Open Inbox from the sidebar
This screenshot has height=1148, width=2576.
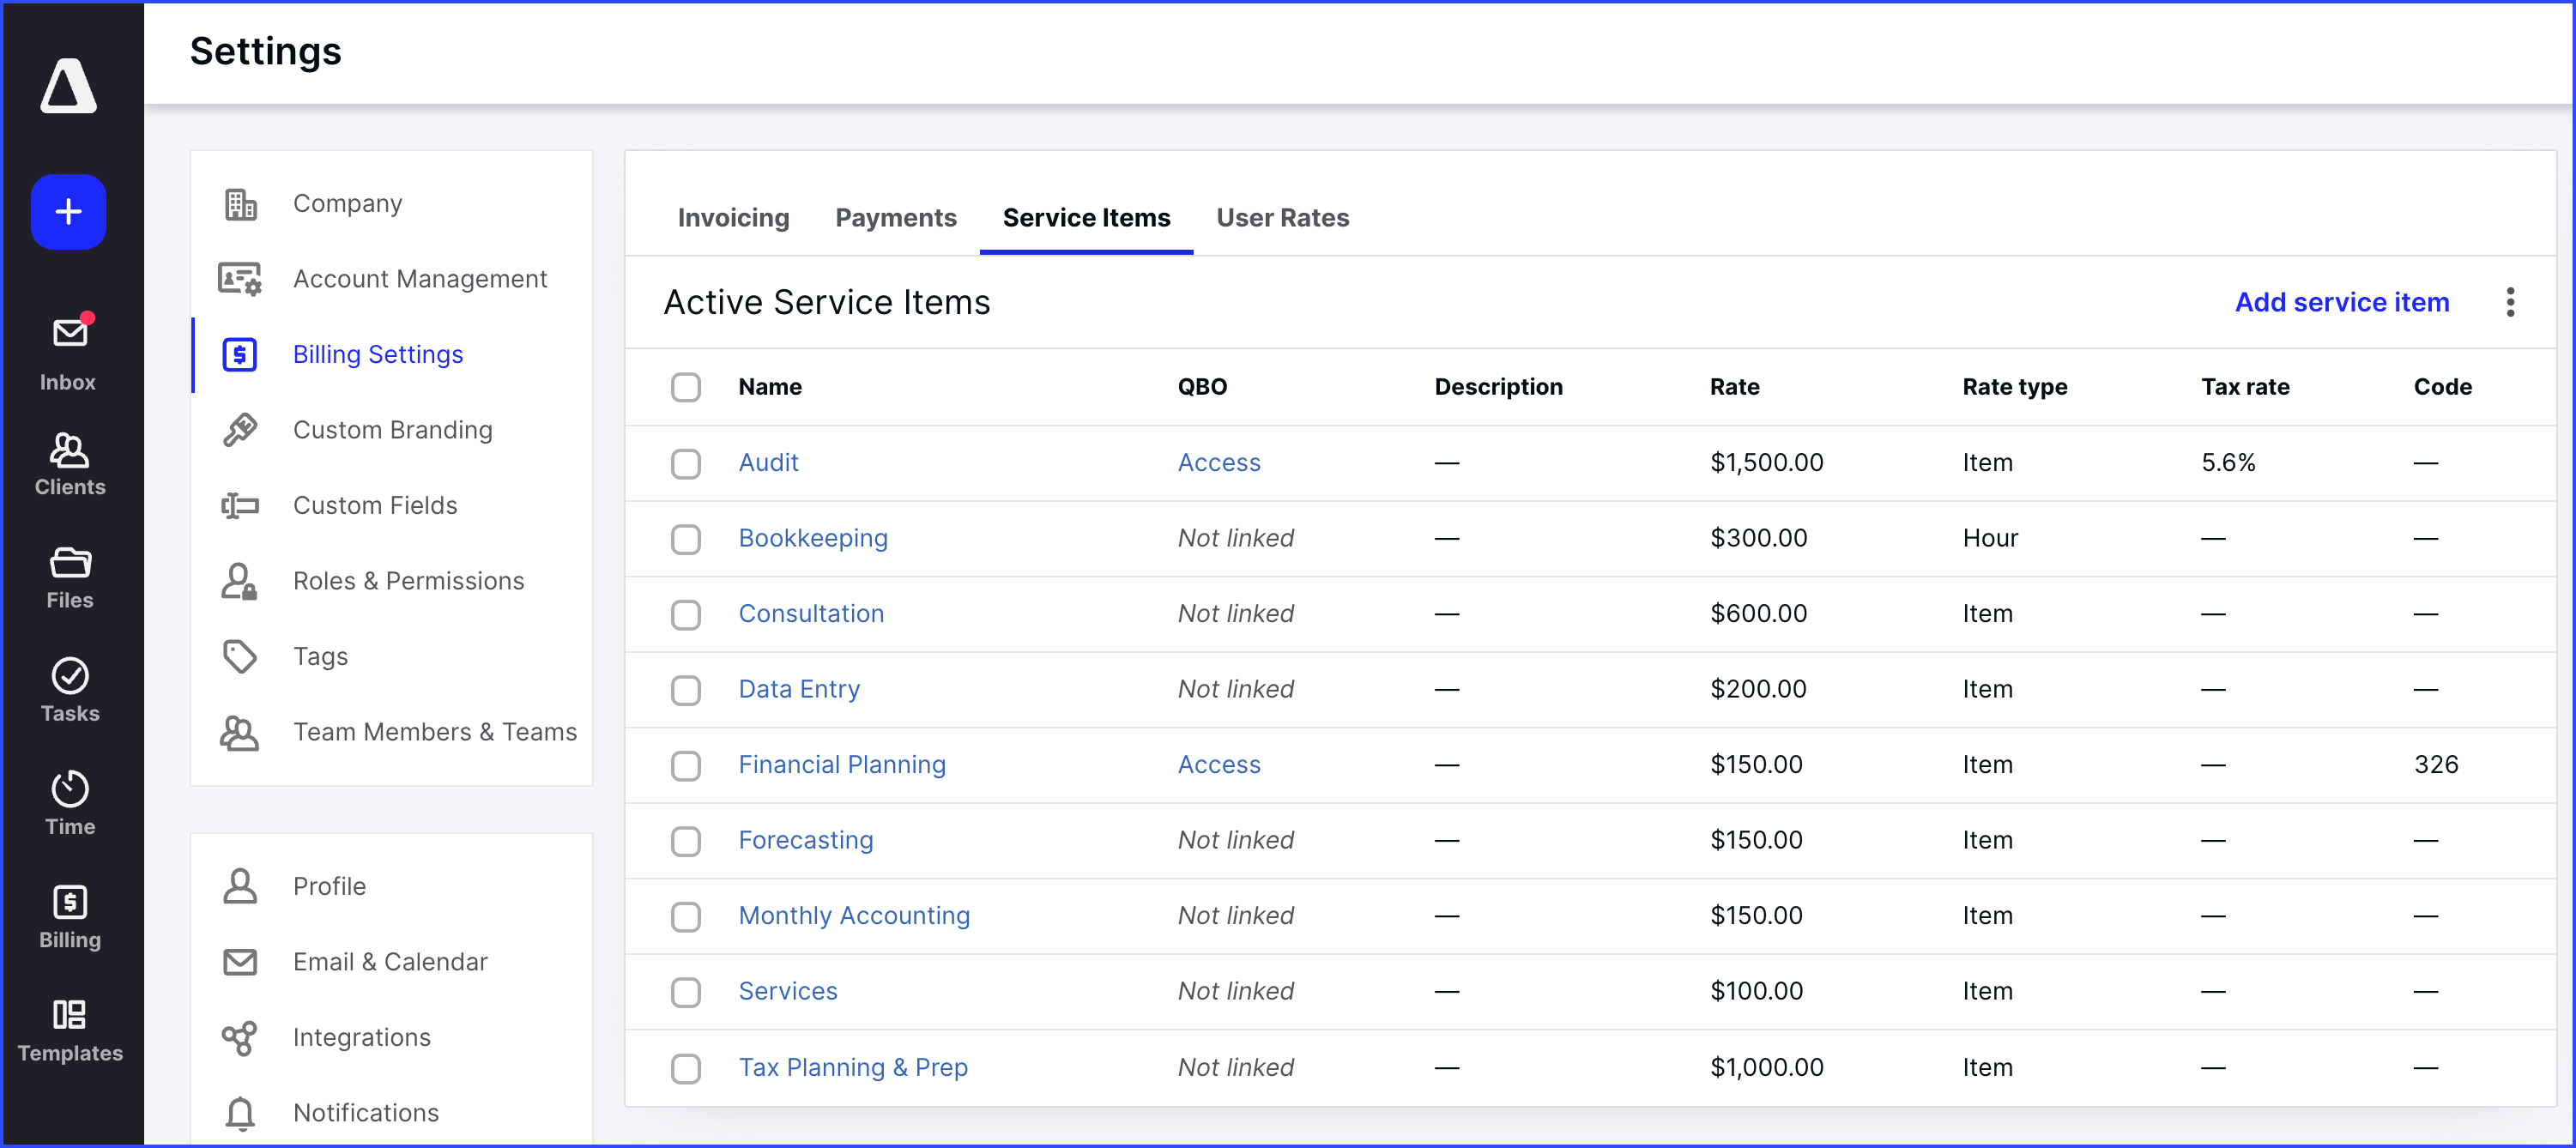click(x=68, y=345)
